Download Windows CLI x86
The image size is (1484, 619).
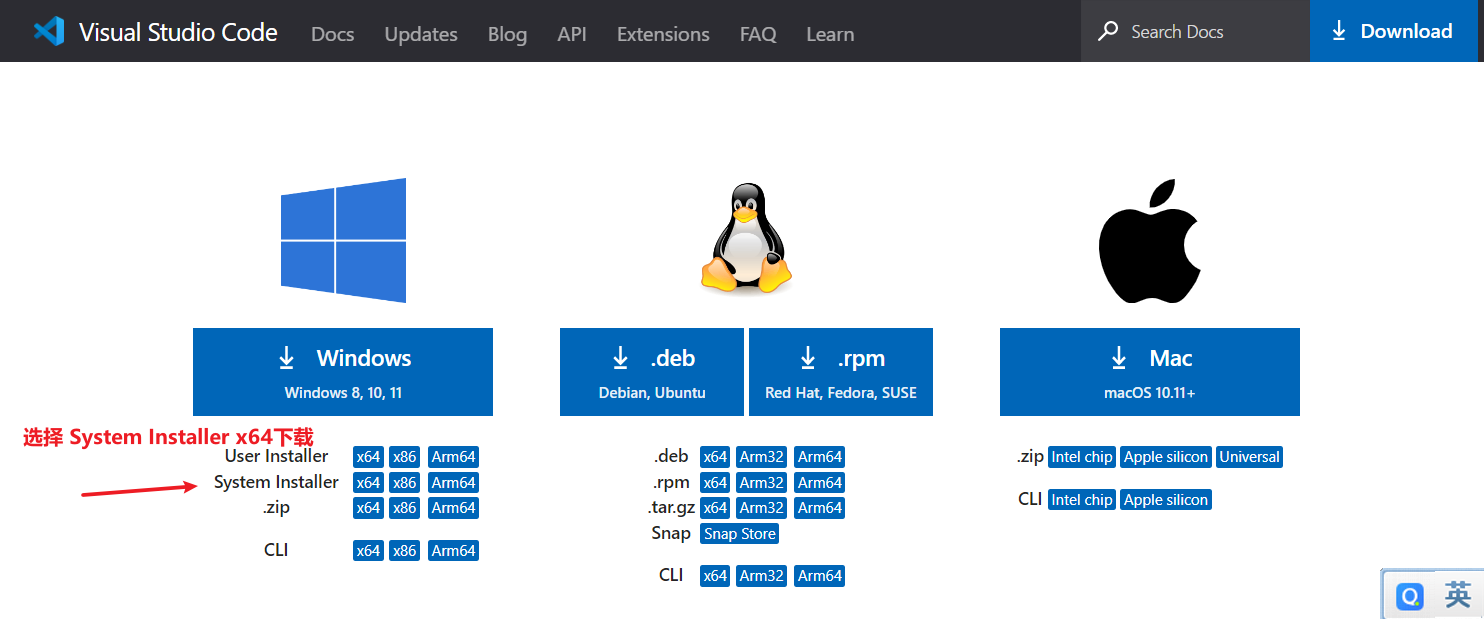(x=404, y=551)
